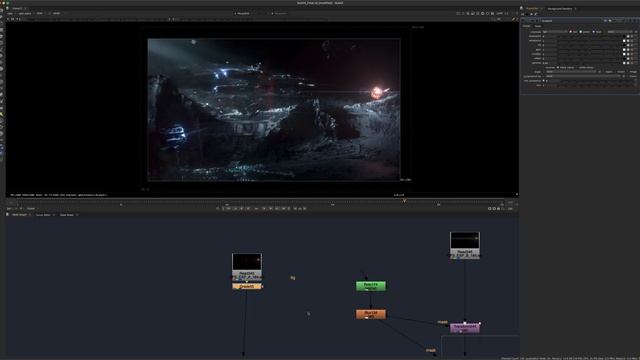Open the channels dropdown in Grade properties

[555, 32]
